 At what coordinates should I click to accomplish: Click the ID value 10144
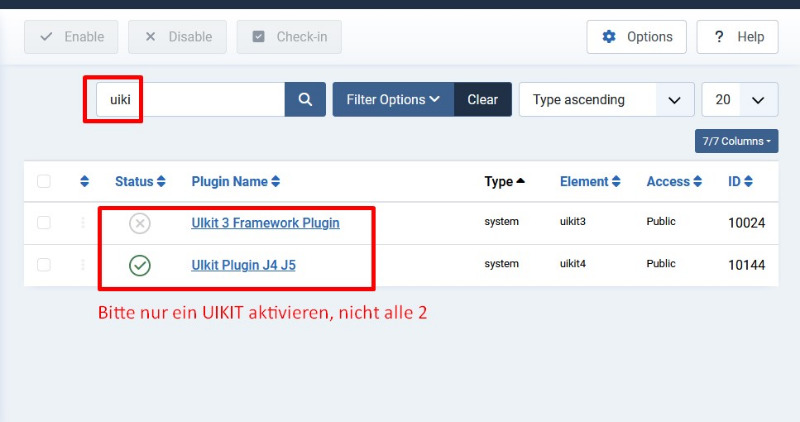(x=746, y=265)
